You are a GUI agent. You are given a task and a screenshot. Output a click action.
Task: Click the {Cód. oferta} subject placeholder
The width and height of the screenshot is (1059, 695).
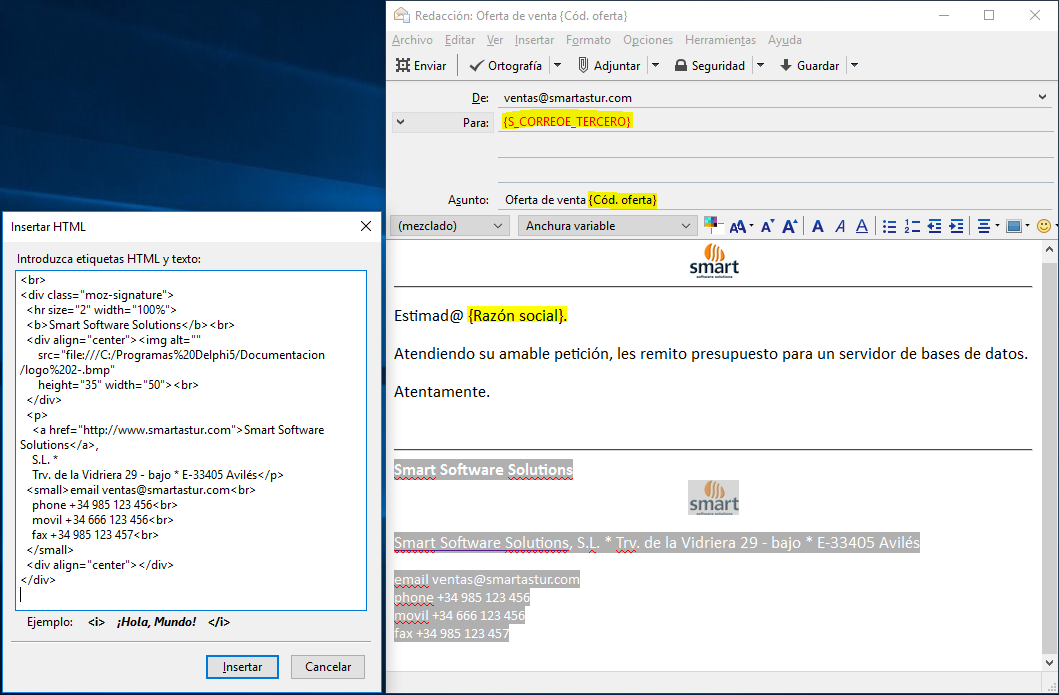click(622, 200)
